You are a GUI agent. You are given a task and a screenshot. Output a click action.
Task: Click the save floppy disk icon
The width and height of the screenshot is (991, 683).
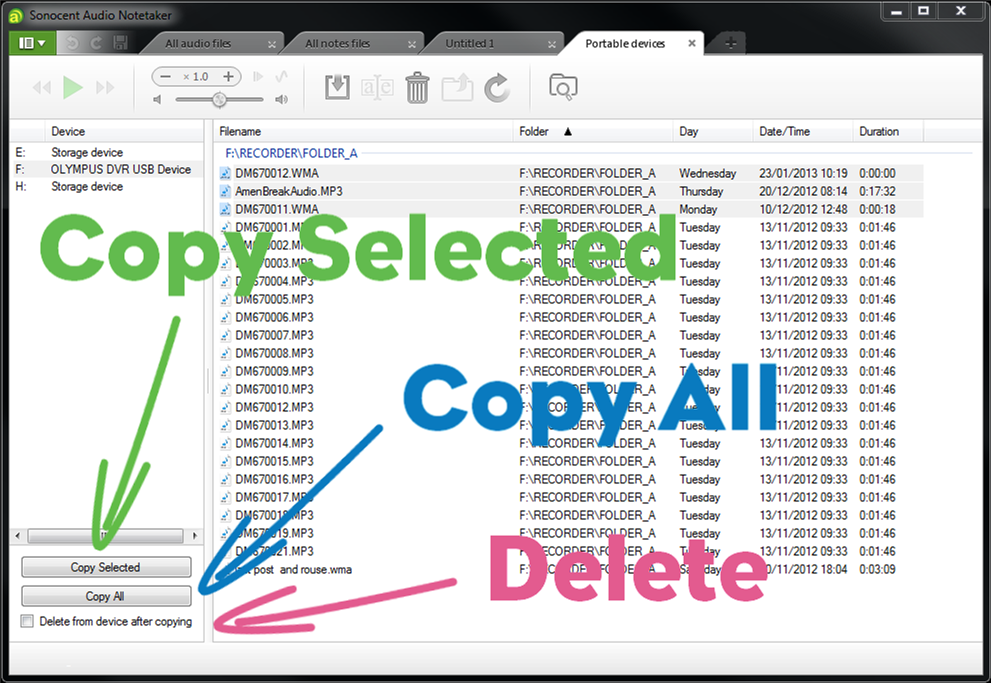[x=120, y=43]
